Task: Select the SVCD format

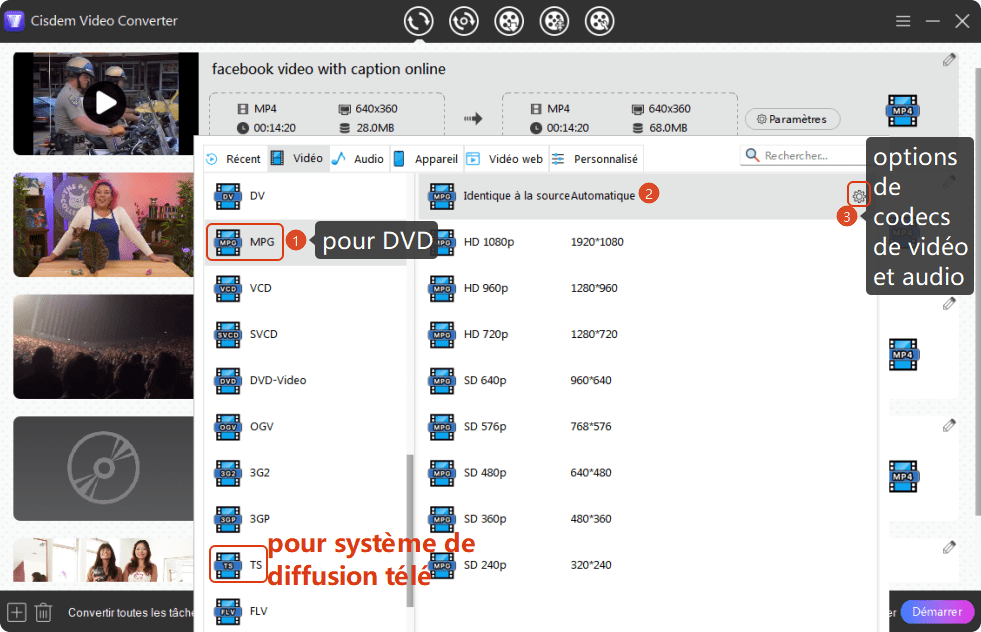Action: coord(305,334)
